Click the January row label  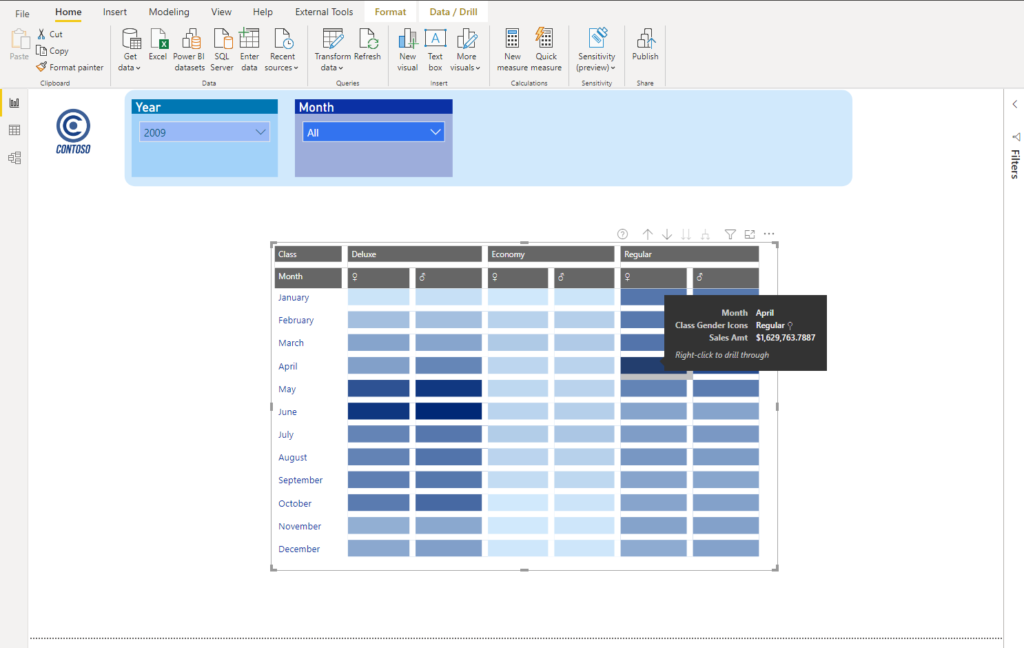pyautogui.click(x=293, y=297)
